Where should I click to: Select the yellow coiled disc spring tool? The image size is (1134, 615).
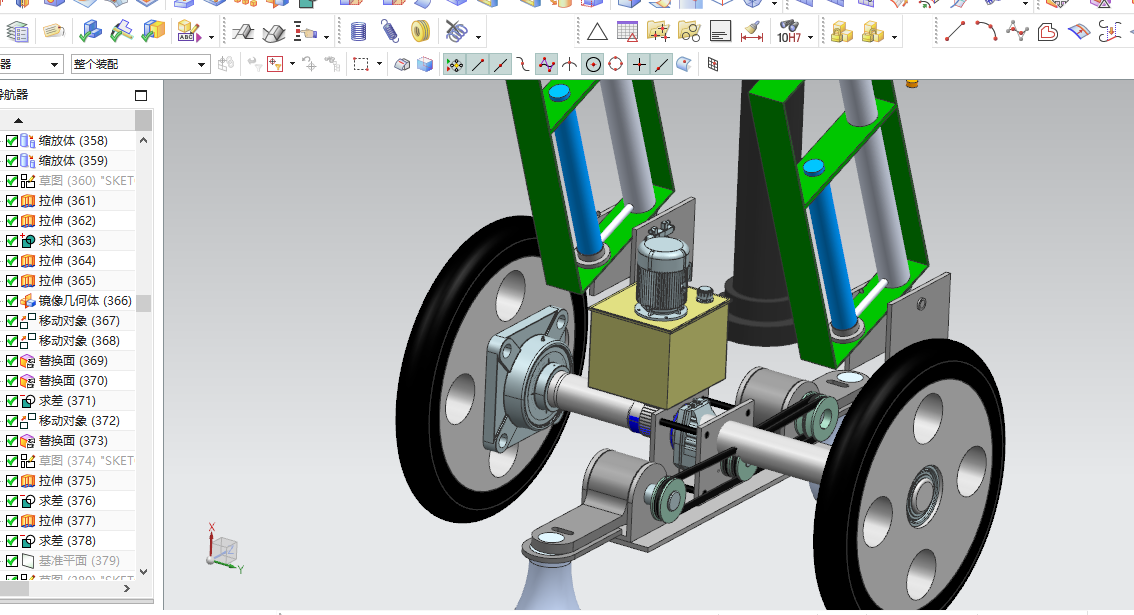click(x=420, y=31)
